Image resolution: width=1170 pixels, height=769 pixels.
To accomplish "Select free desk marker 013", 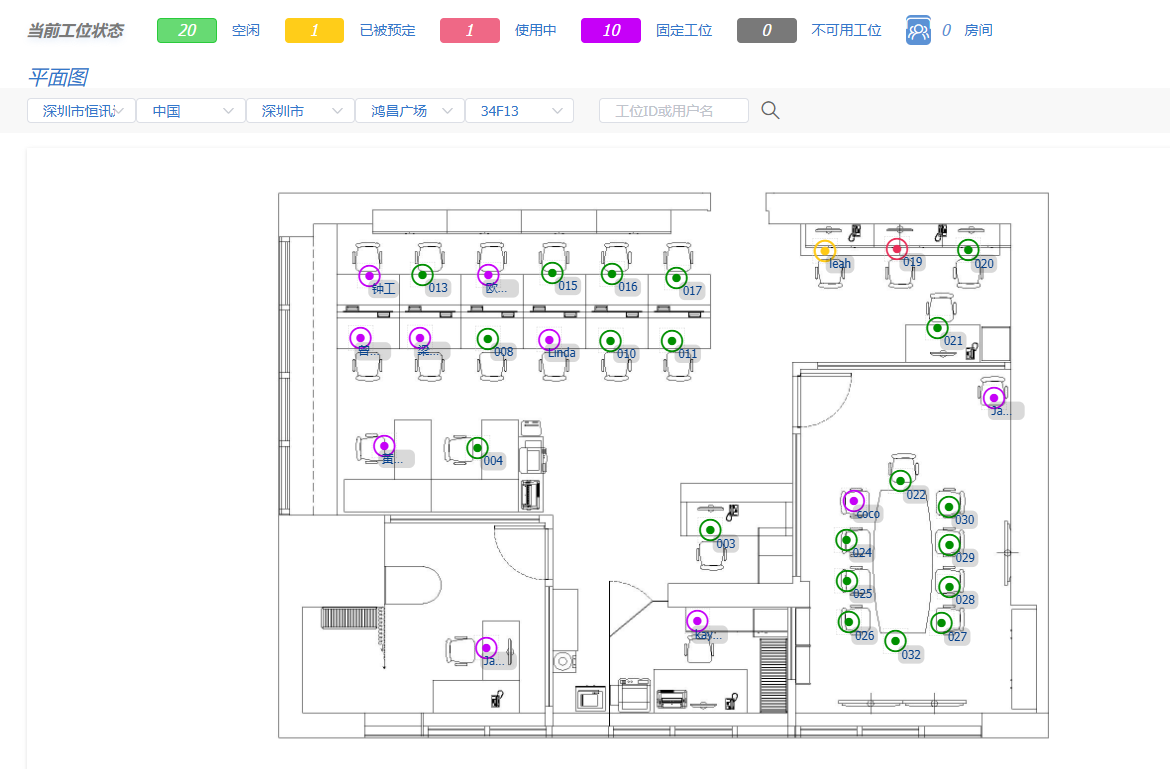I will click(422, 274).
